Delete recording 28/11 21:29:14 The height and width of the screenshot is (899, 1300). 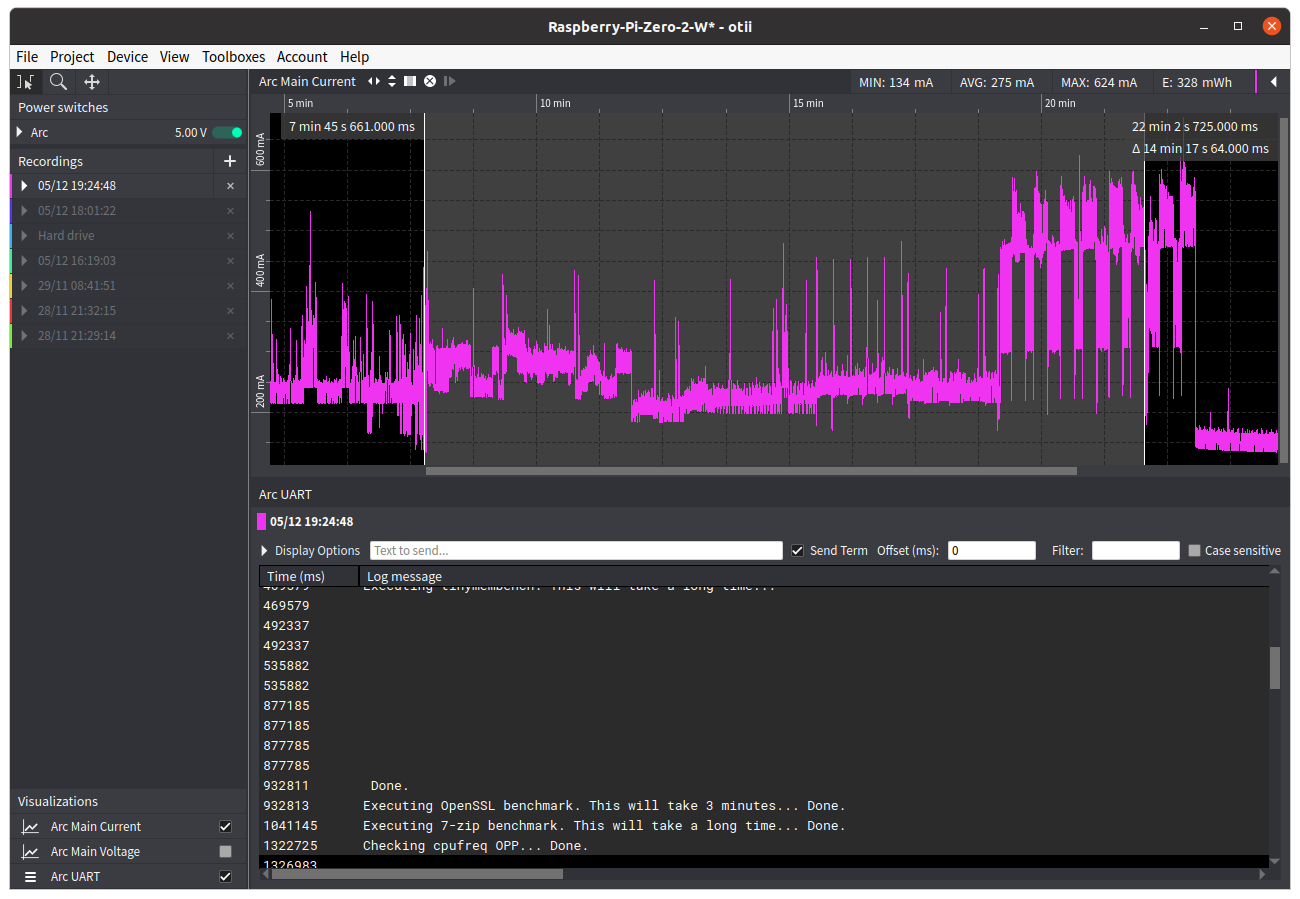[230, 336]
